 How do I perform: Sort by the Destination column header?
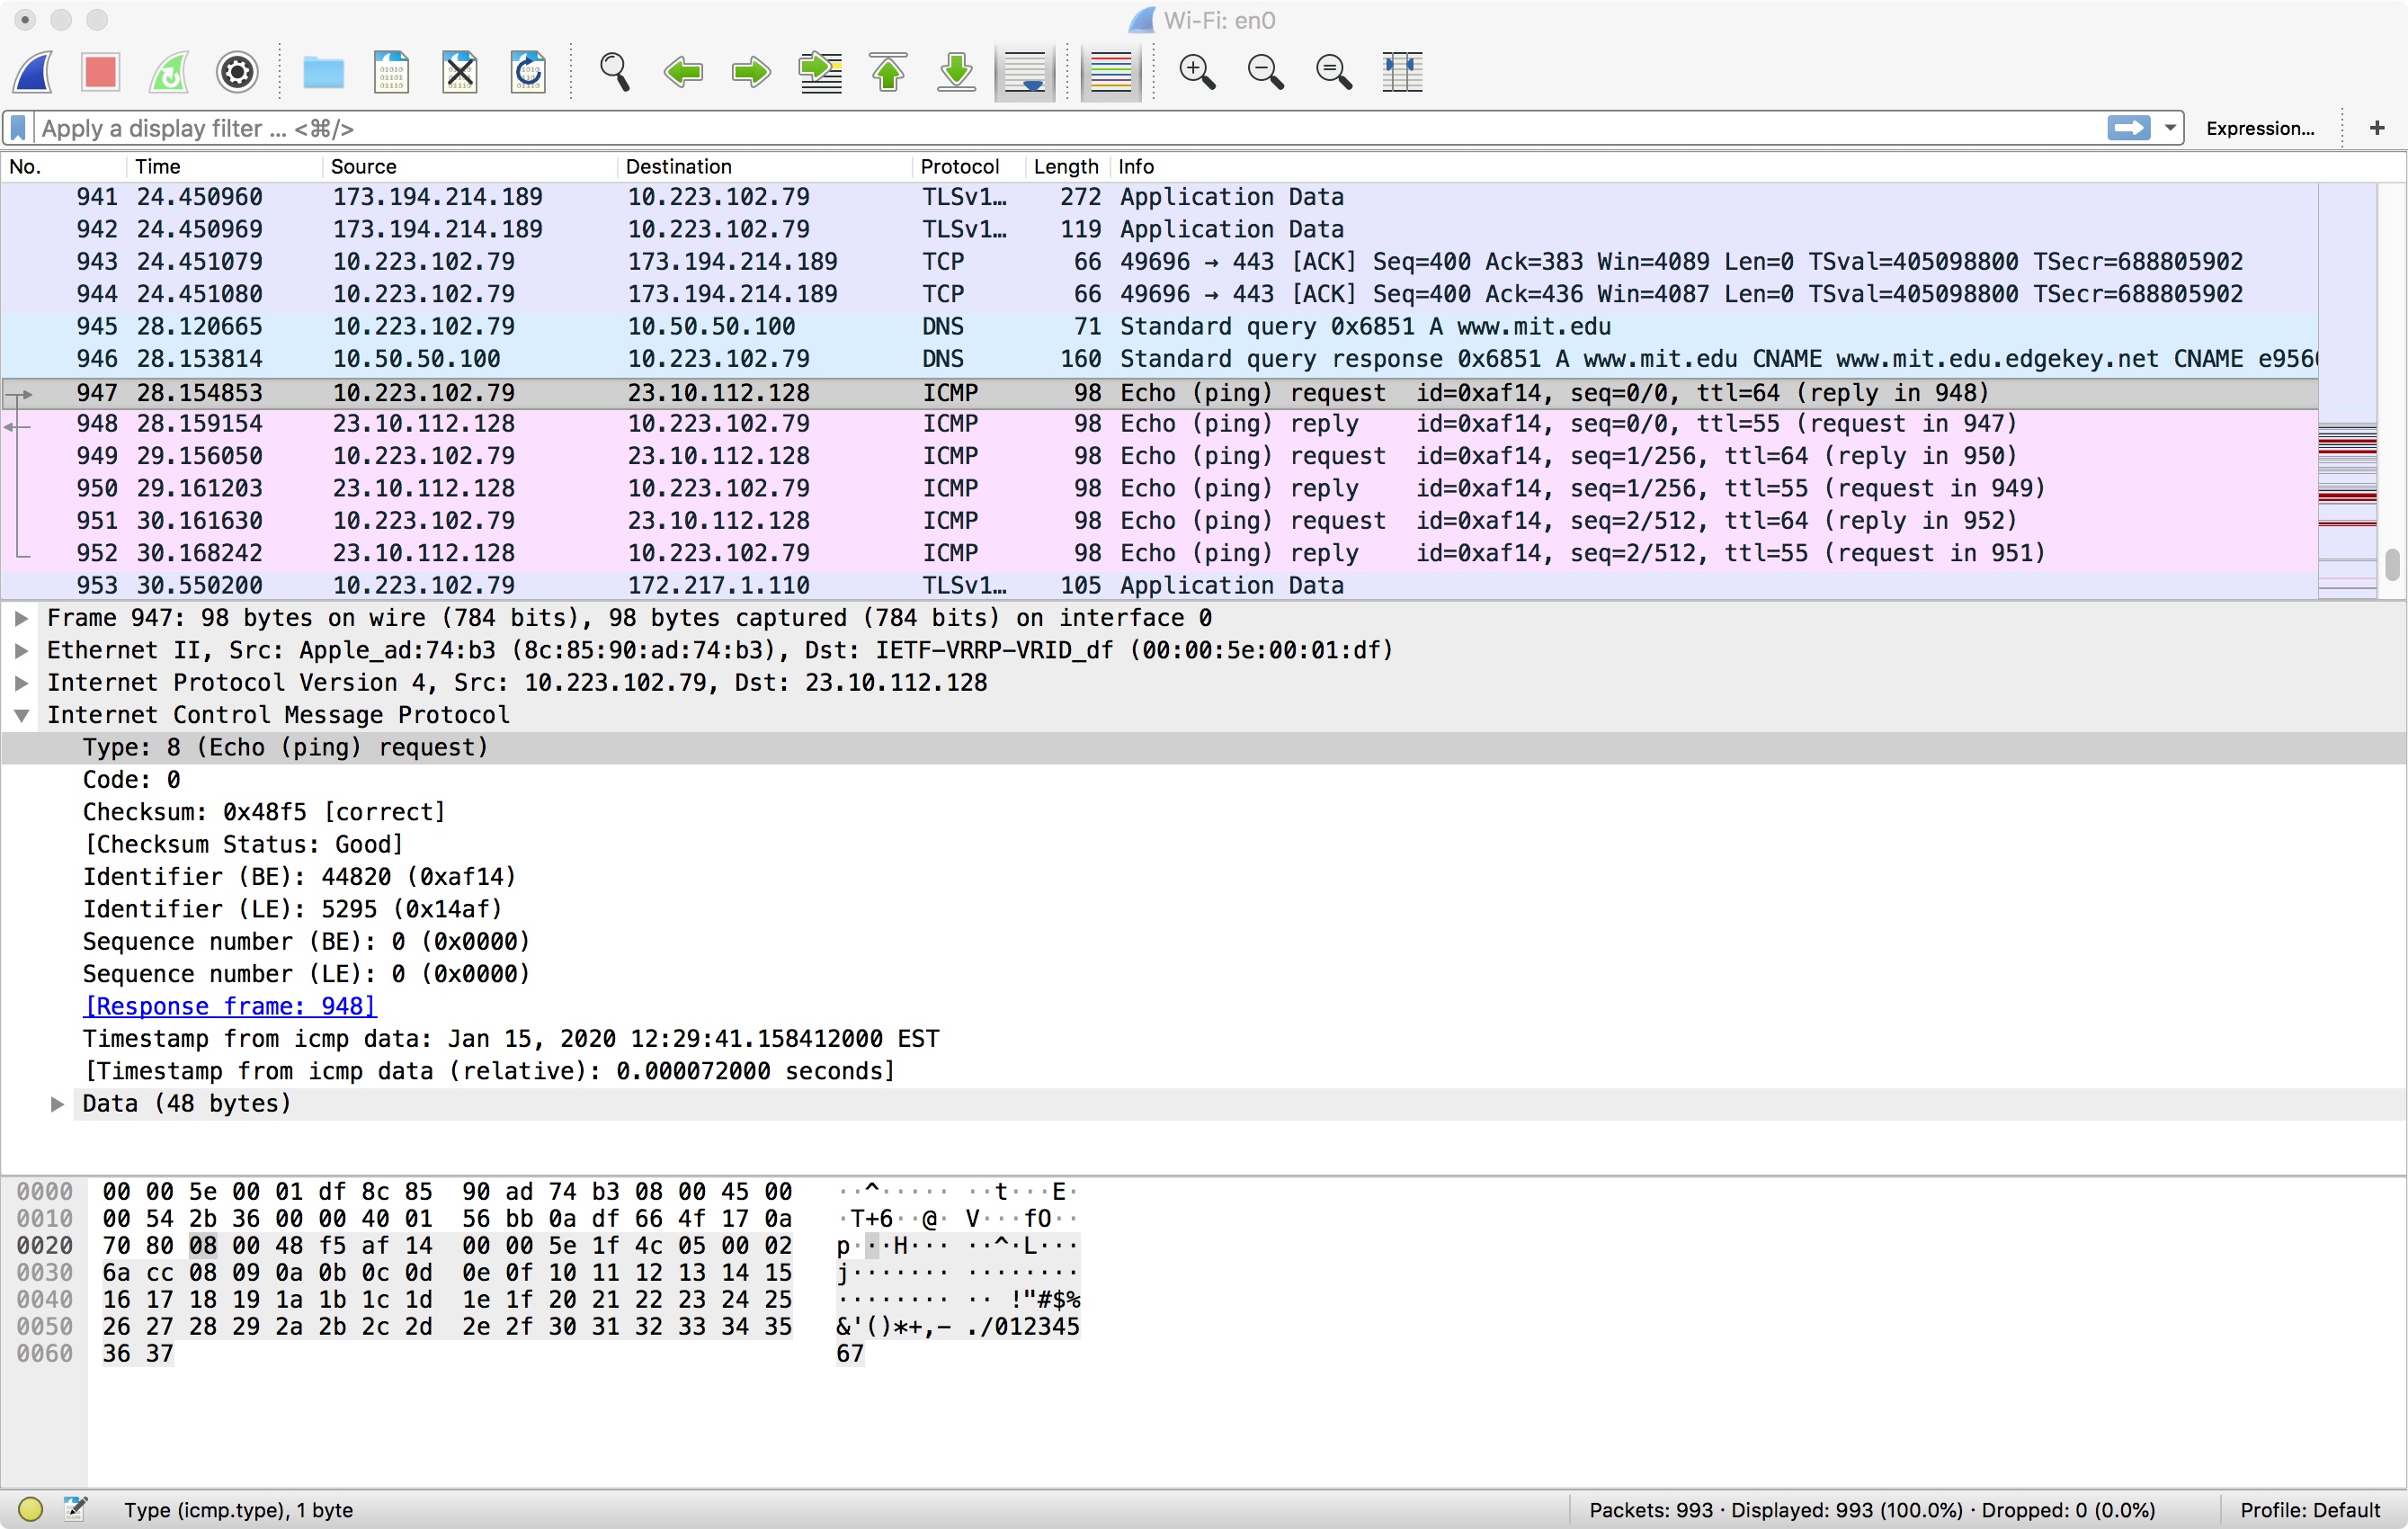764,166
